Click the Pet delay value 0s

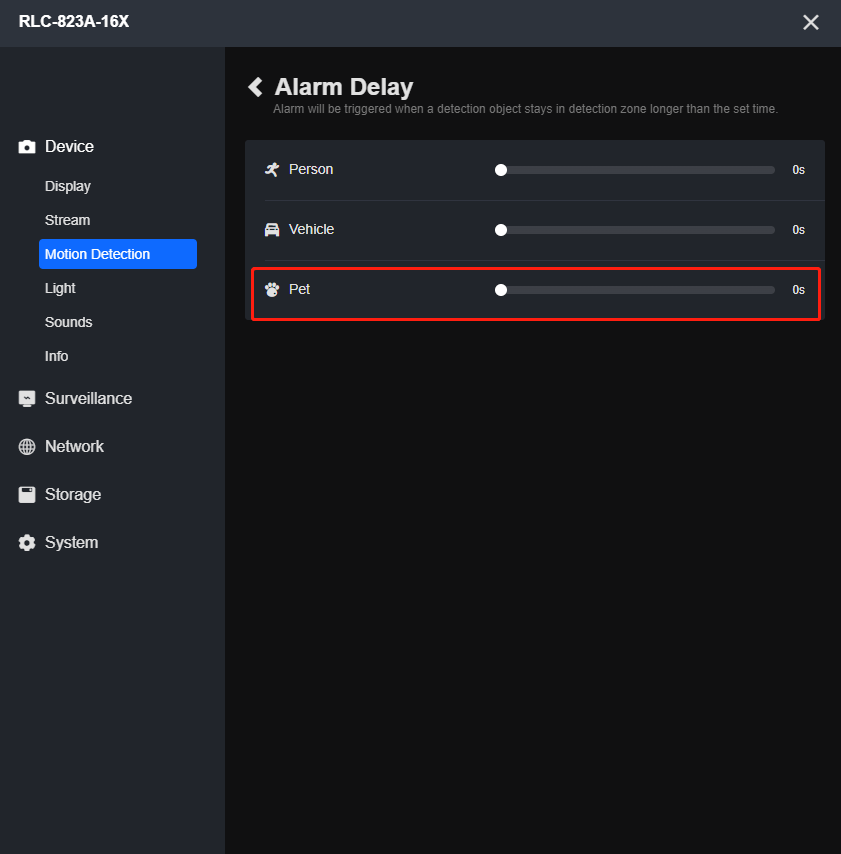799,290
